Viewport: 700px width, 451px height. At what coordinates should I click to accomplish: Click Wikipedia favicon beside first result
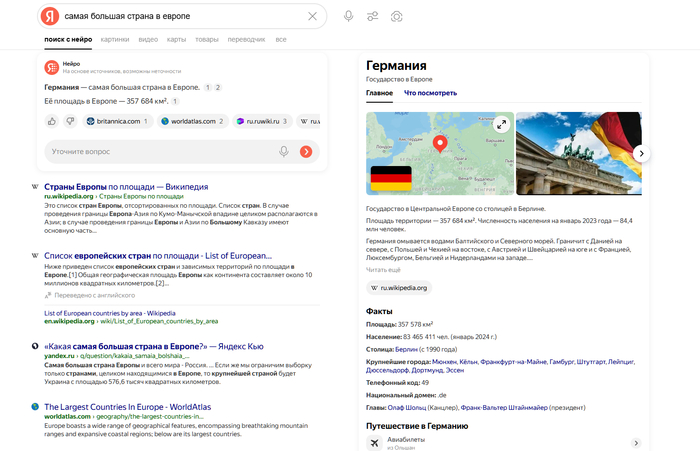click(35, 187)
